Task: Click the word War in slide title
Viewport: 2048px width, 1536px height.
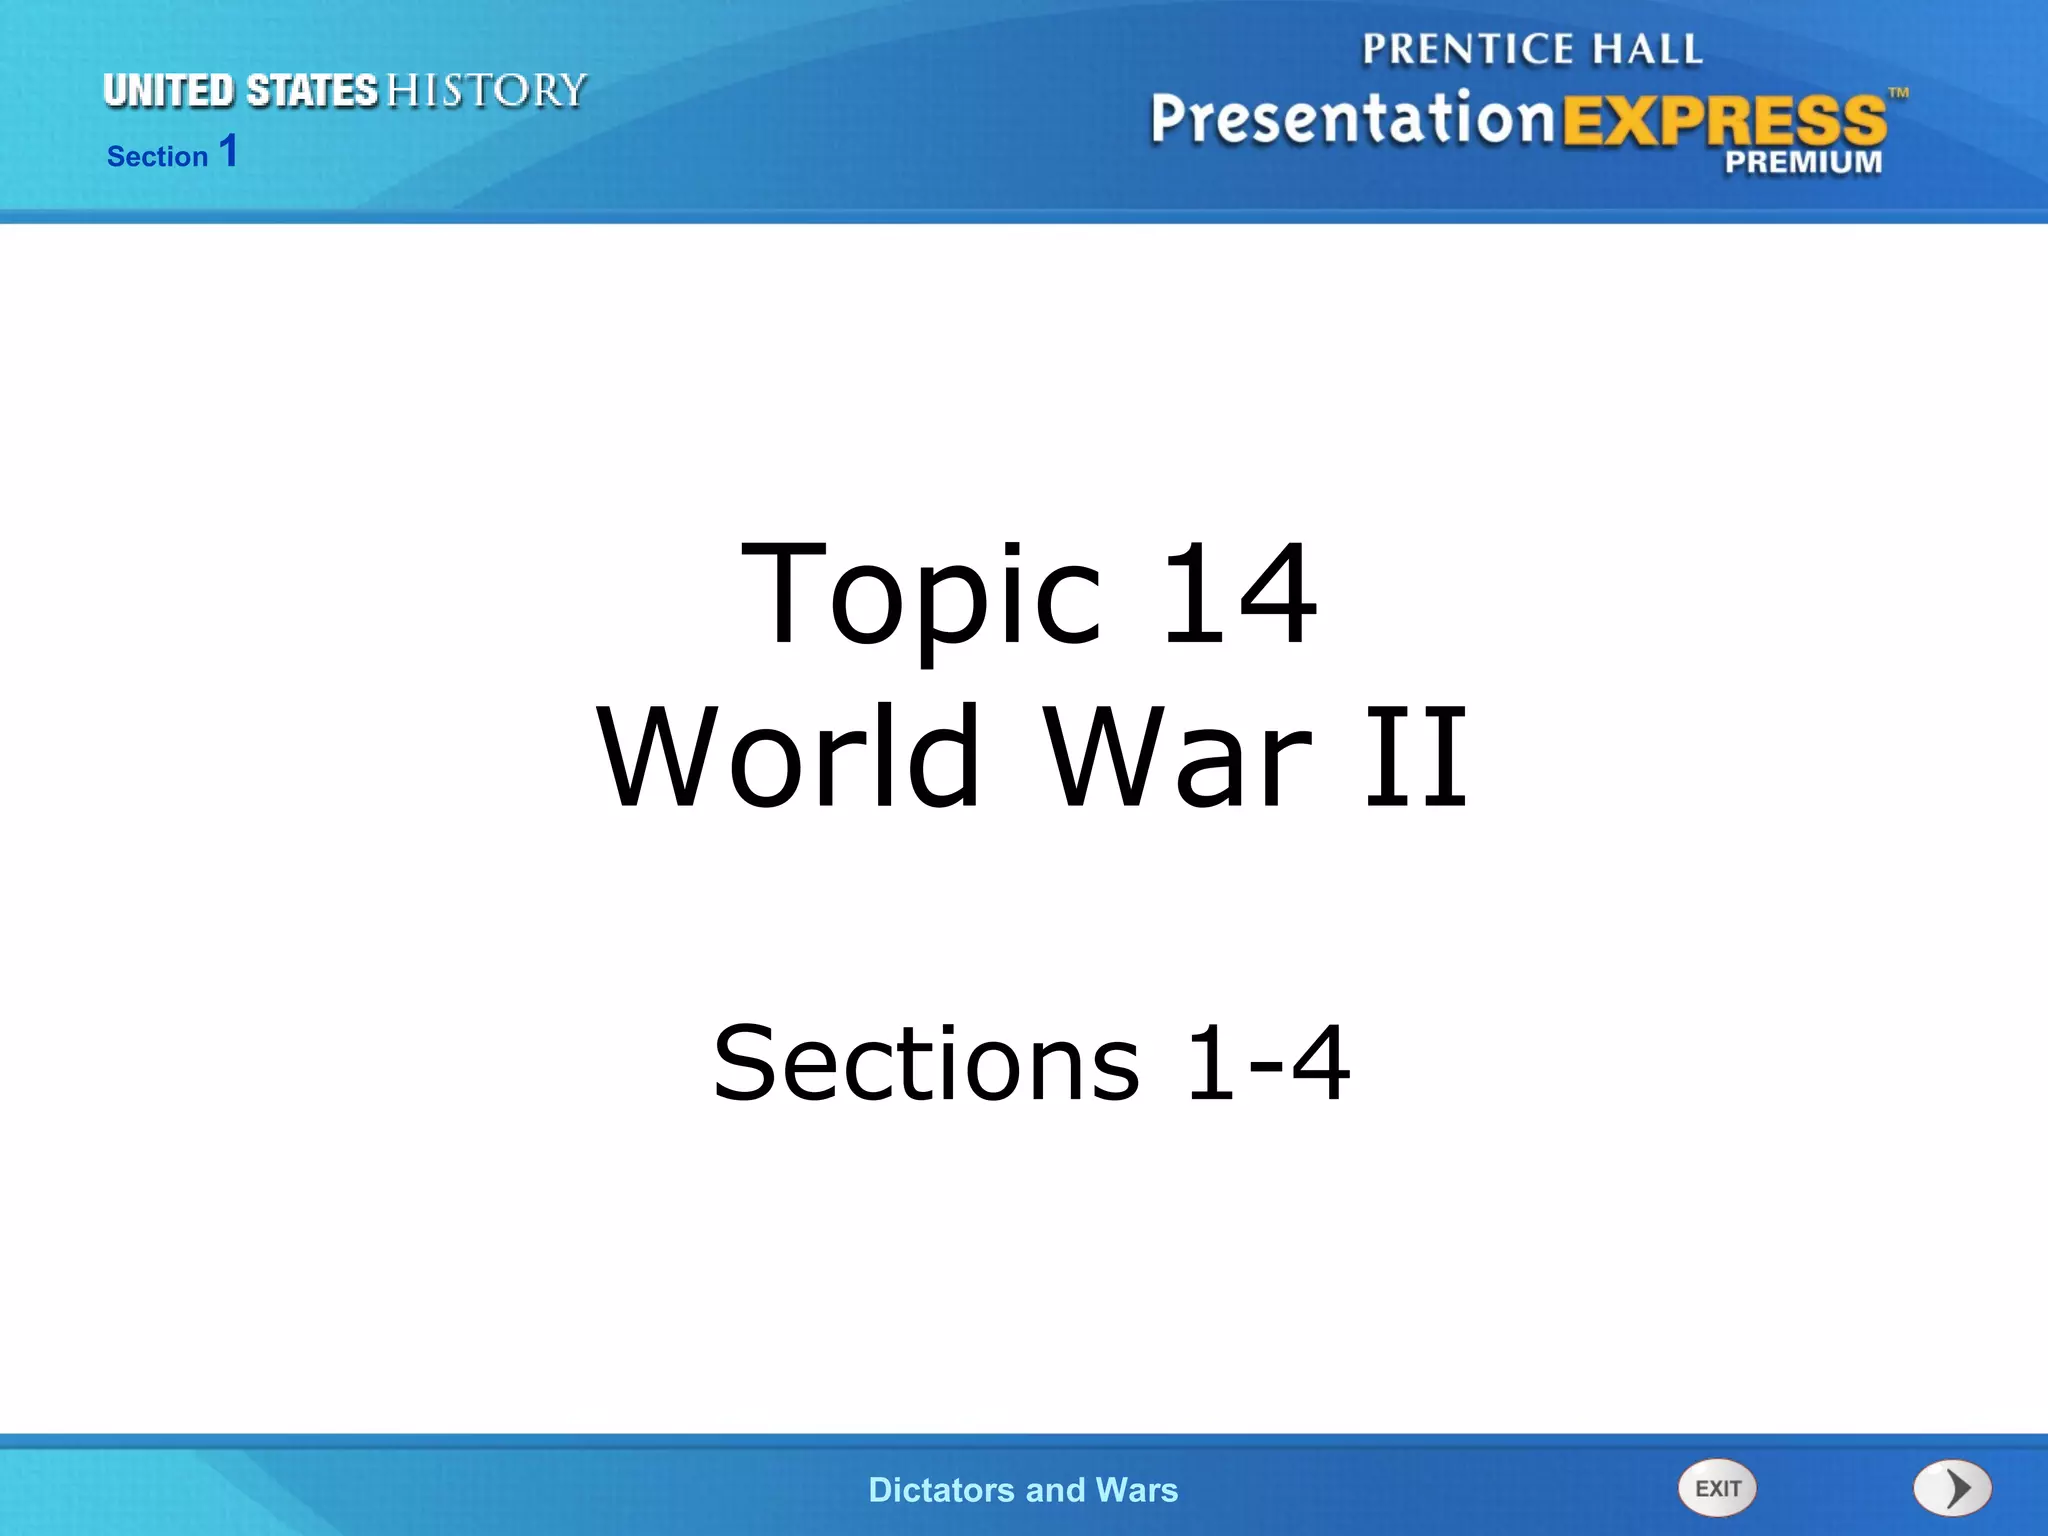Action: 1177,756
